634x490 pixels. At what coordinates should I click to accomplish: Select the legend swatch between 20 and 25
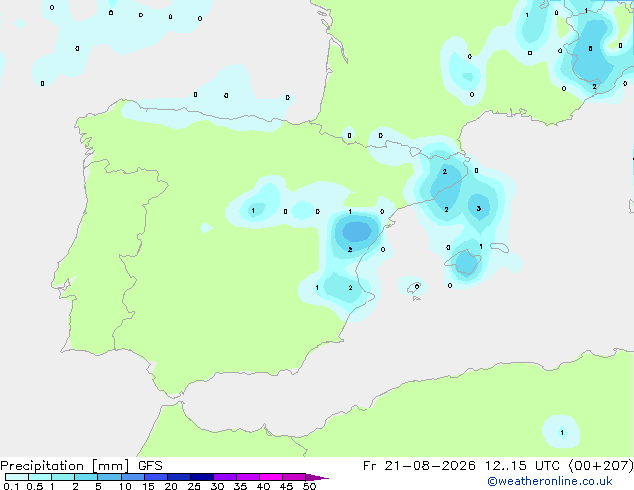pyautogui.click(x=179, y=477)
